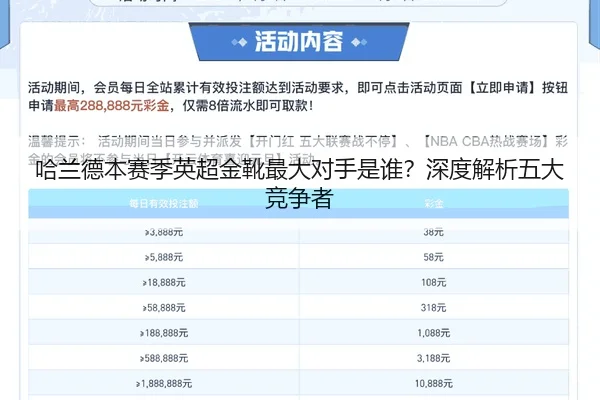This screenshot has height=400, width=600.
Task: Select the 58元 bonus cell
Action: click(x=434, y=257)
